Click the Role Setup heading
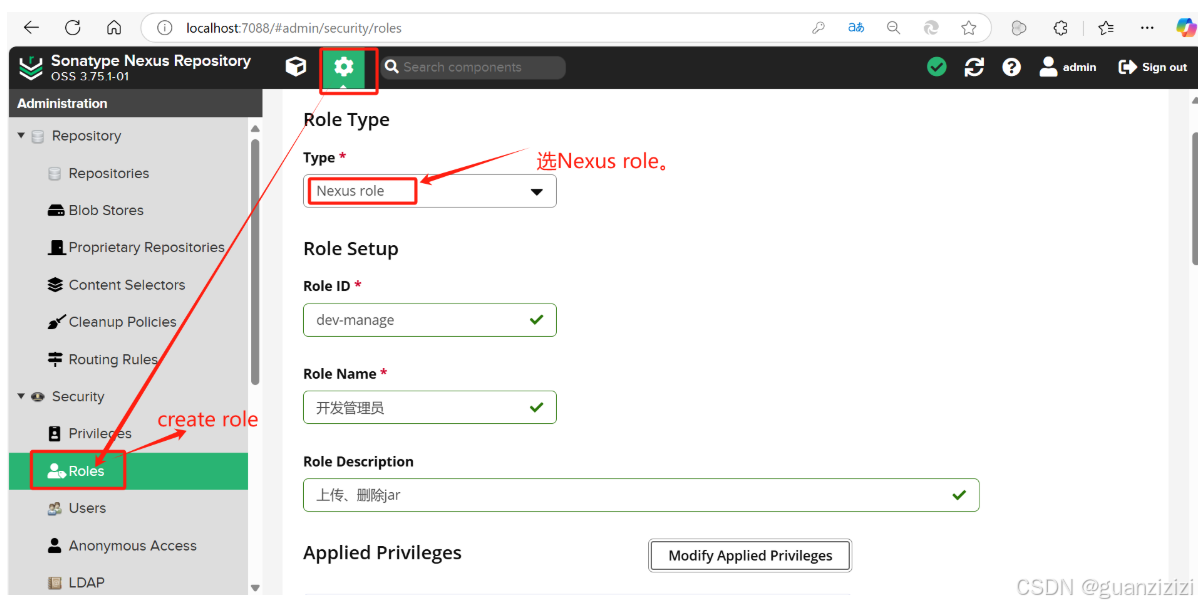 click(351, 249)
